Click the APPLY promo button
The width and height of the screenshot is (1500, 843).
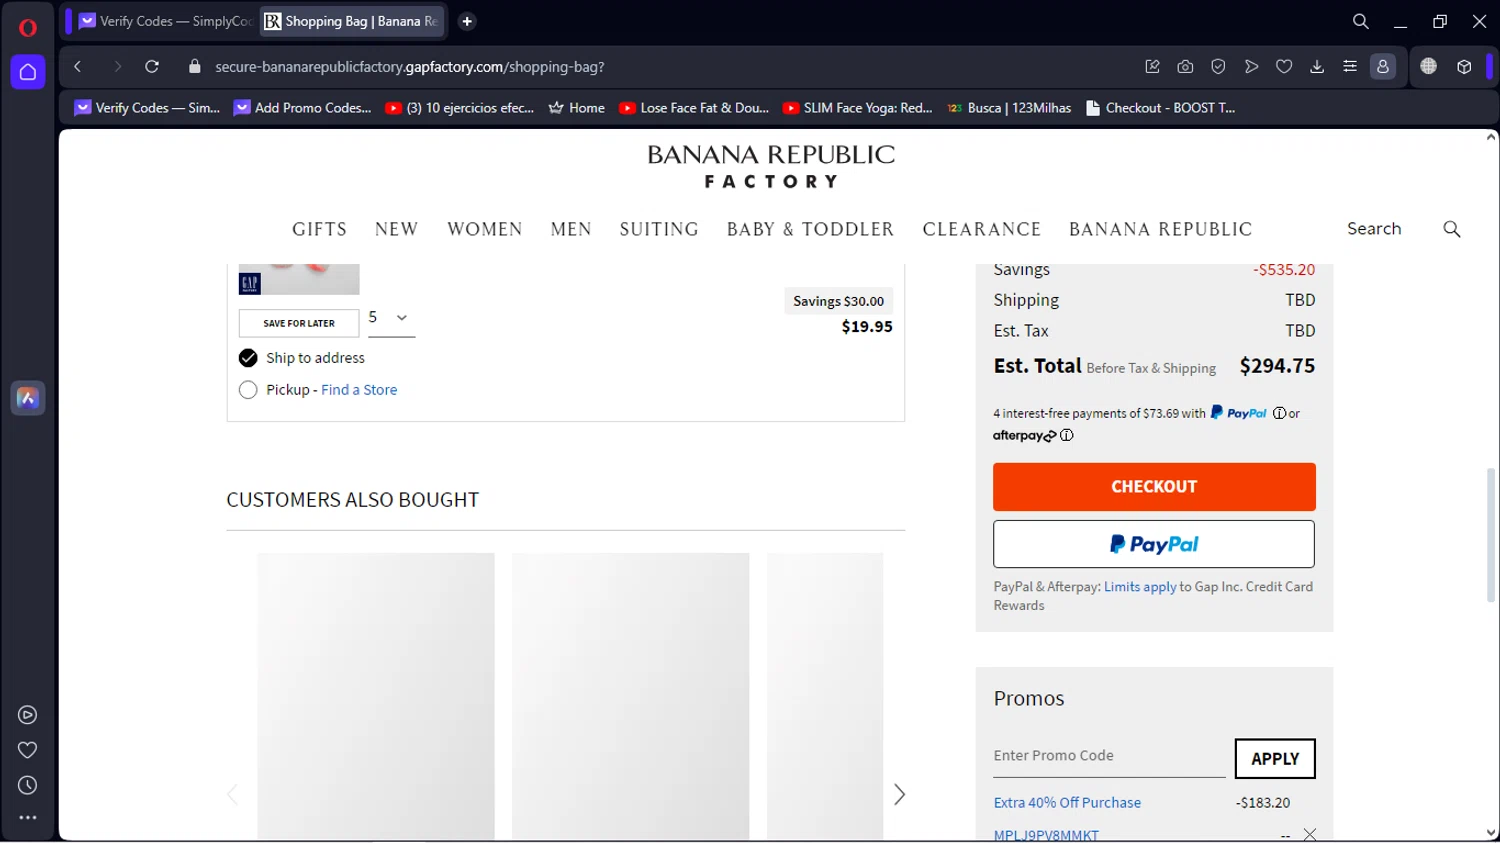1275,759
